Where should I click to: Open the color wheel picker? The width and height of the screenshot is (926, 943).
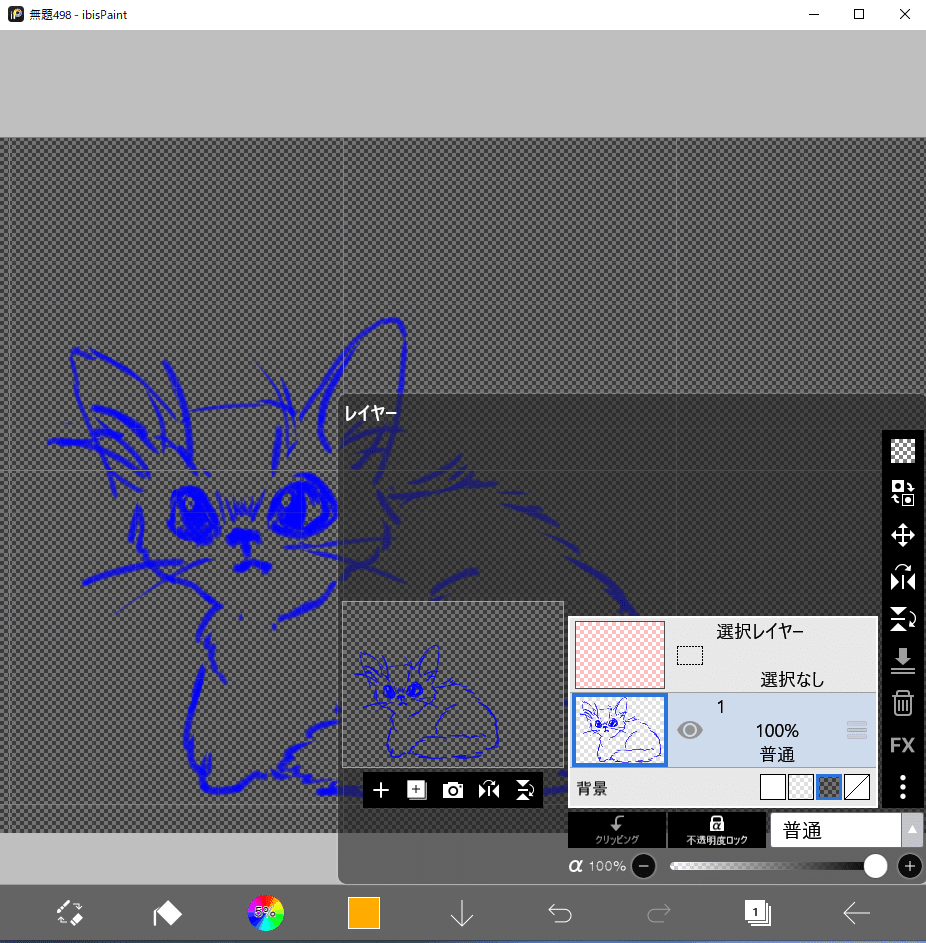265,913
